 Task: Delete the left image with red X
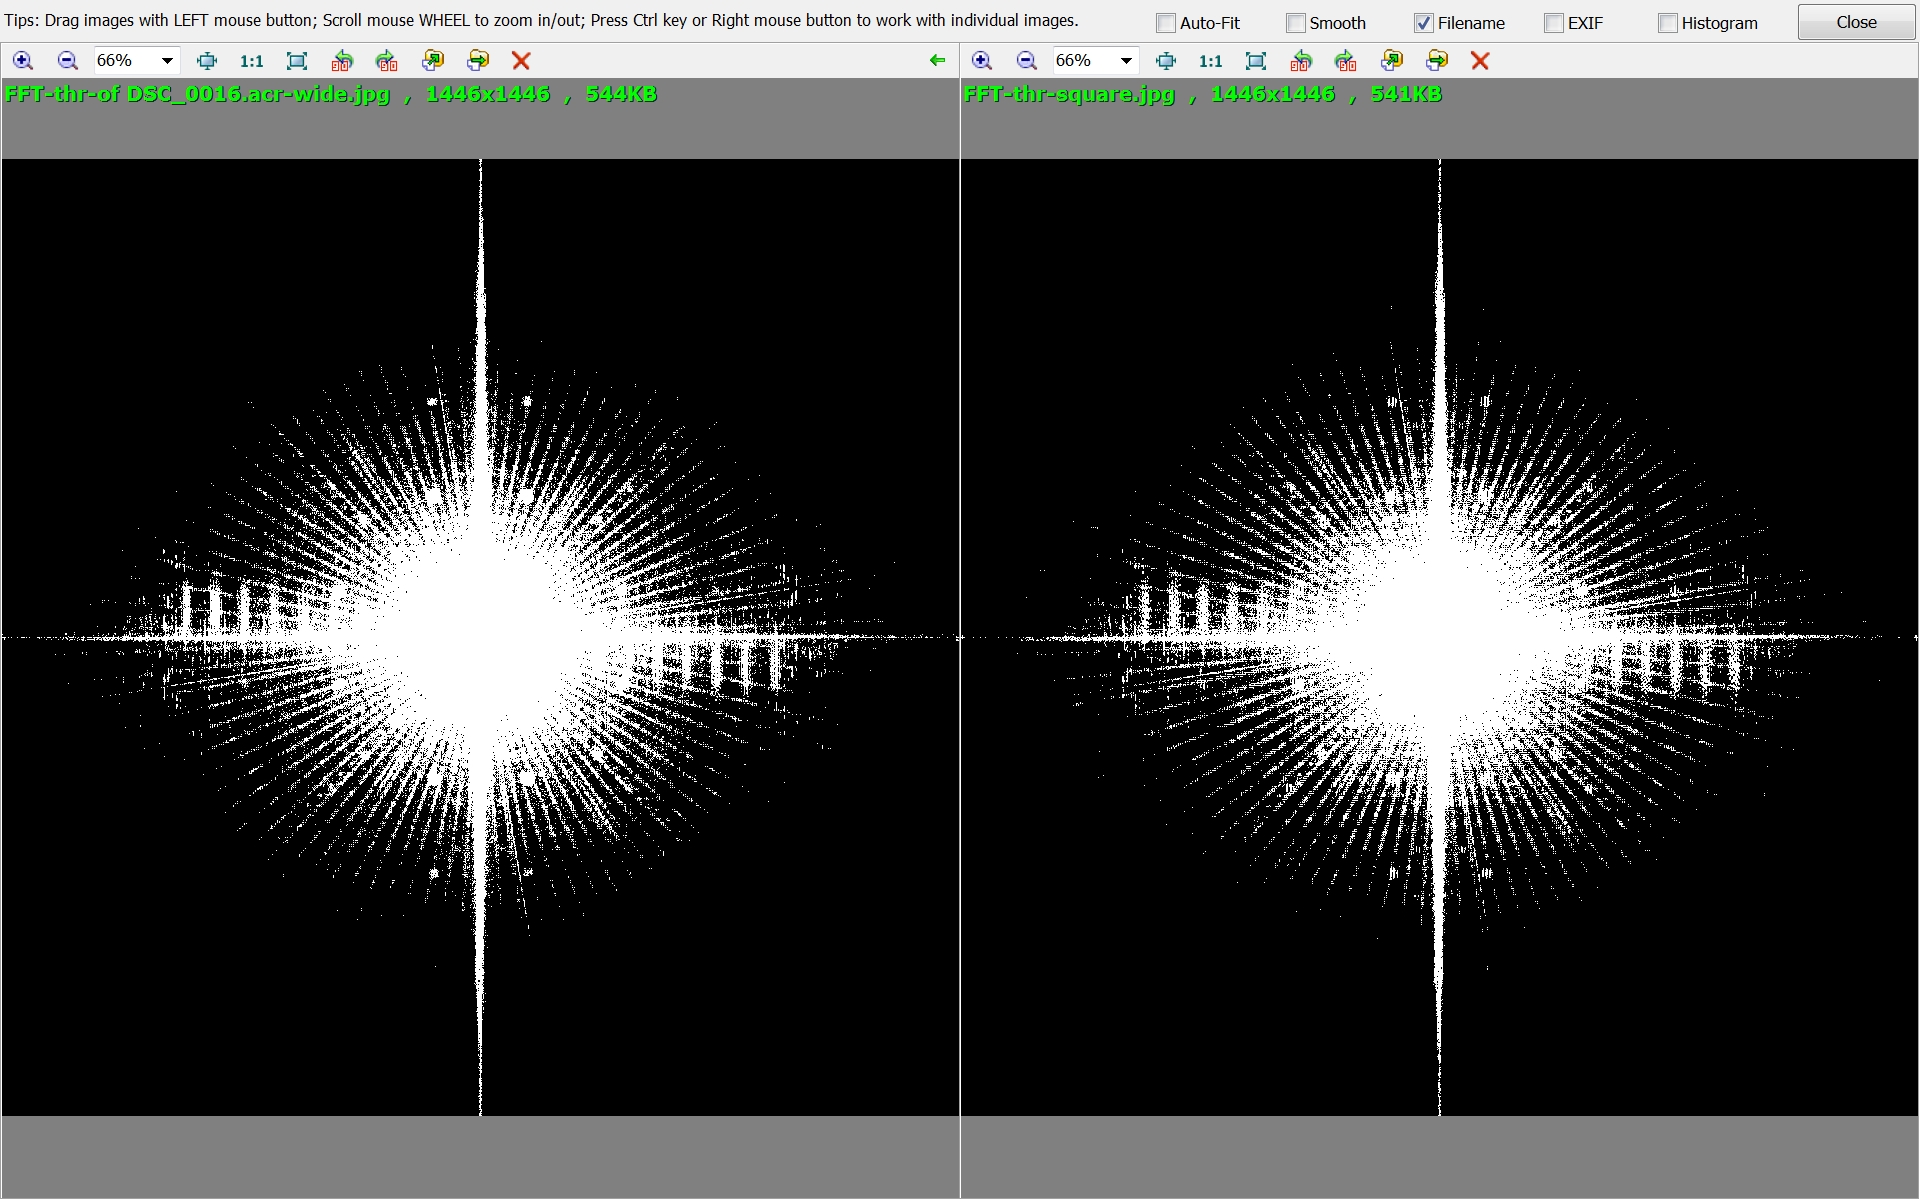coord(521,61)
